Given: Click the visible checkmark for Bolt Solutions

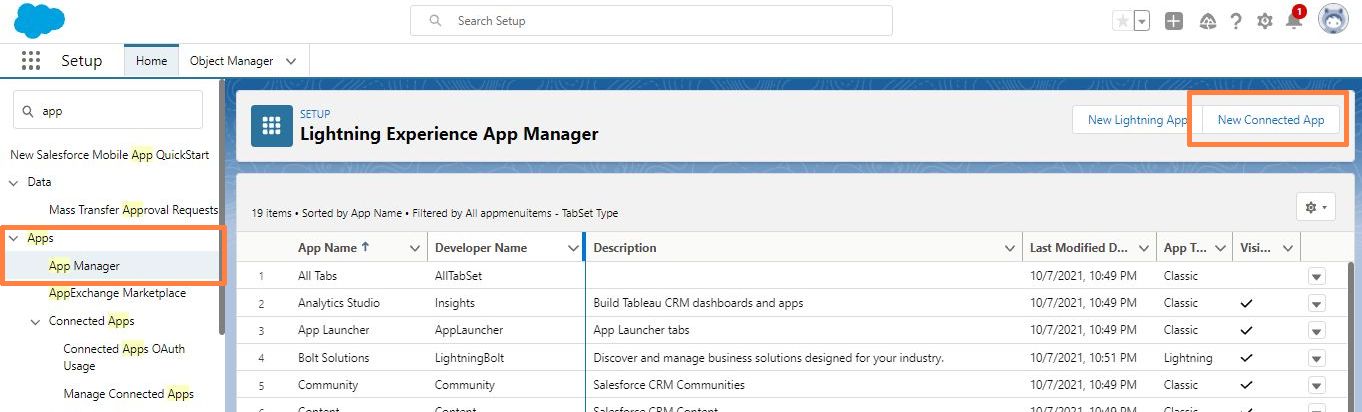Looking at the screenshot, I should (x=1247, y=358).
